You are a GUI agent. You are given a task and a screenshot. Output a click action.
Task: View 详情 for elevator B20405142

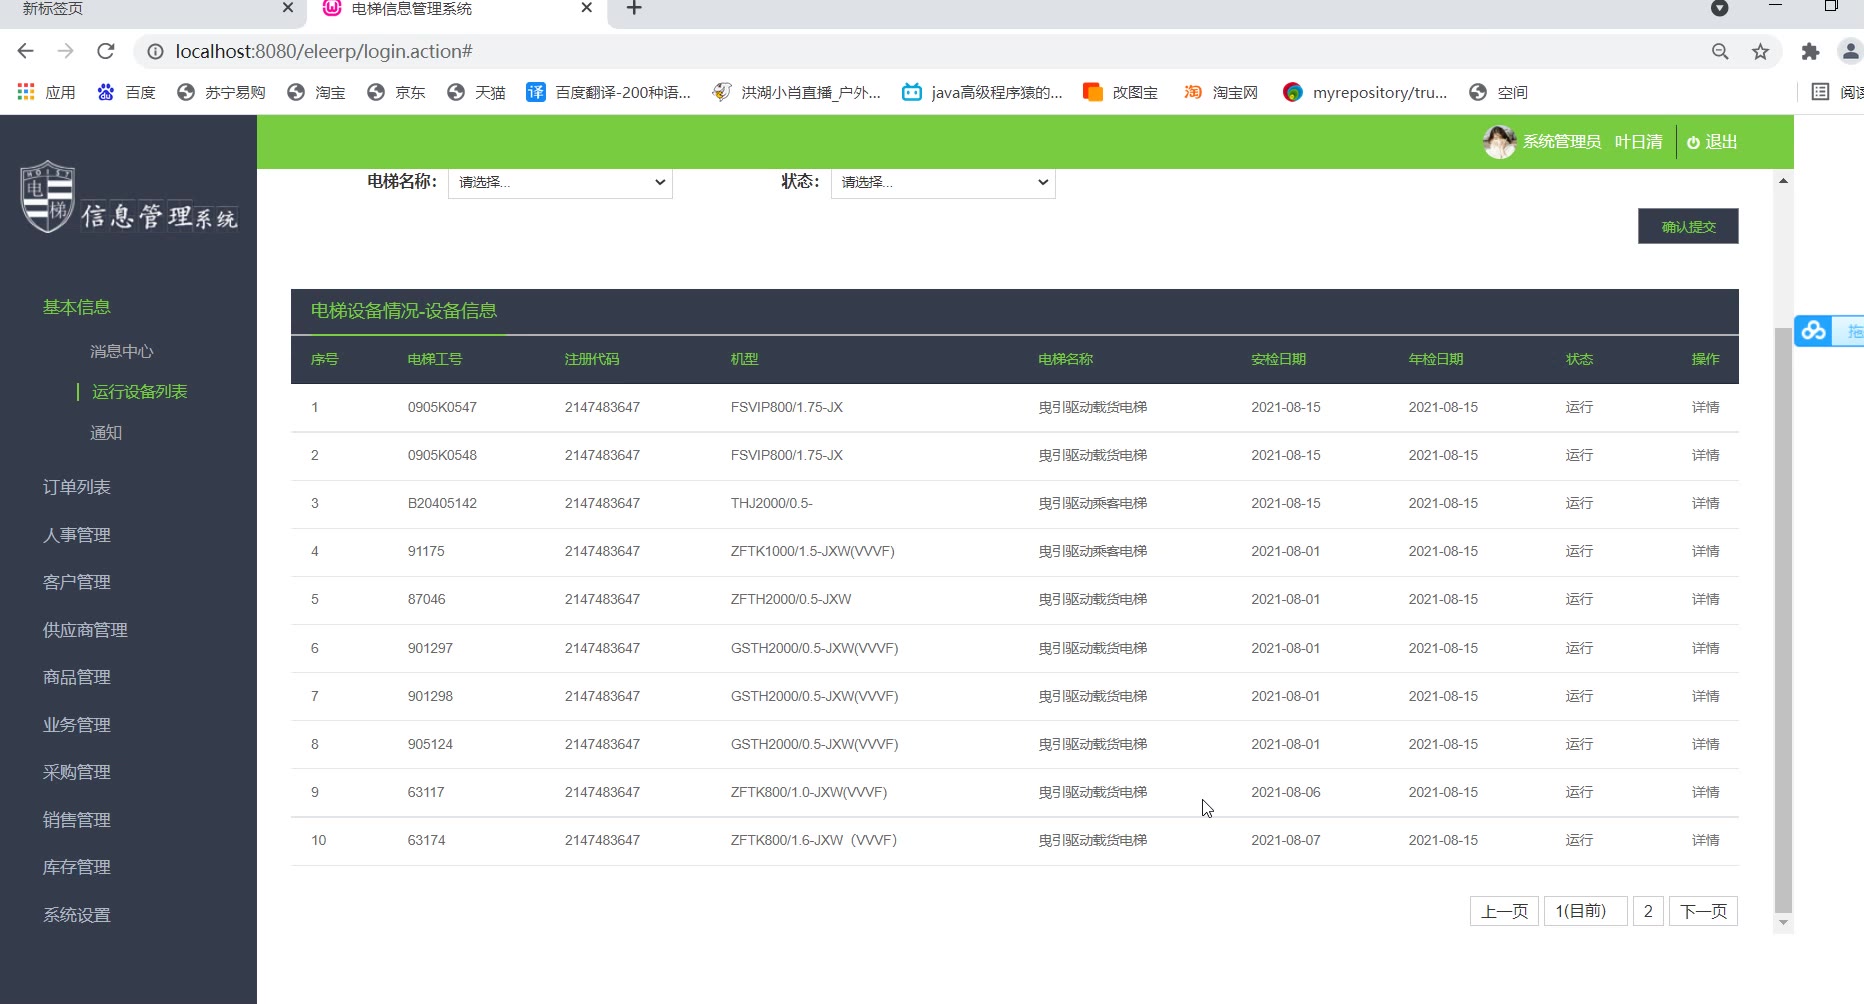click(x=1706, y=503)
